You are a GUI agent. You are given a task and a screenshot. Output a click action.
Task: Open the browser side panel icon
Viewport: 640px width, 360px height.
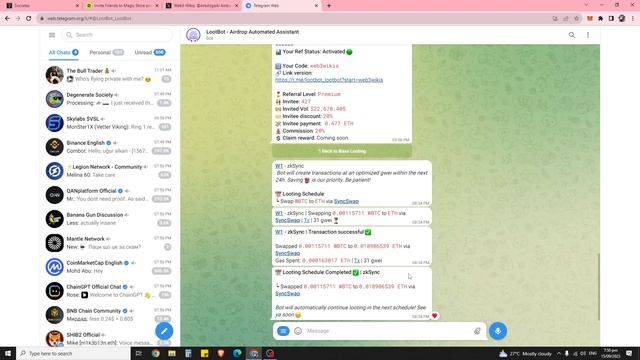(x=611, y=18)
